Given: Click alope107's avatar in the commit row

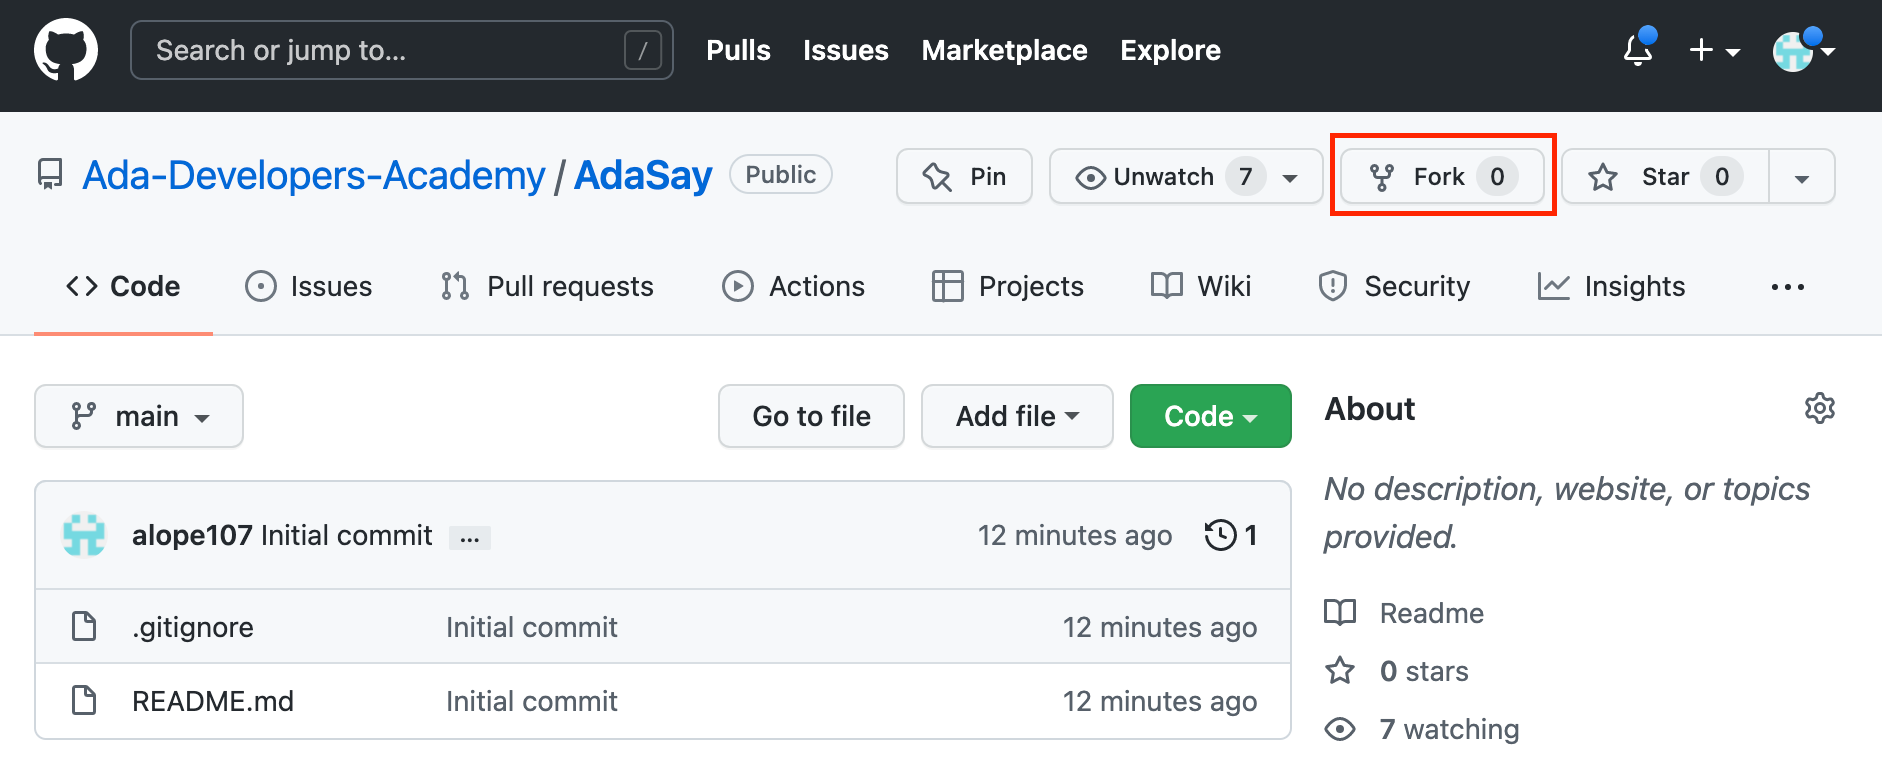Looking at the screenshot, I should click(x=84, y=535).
